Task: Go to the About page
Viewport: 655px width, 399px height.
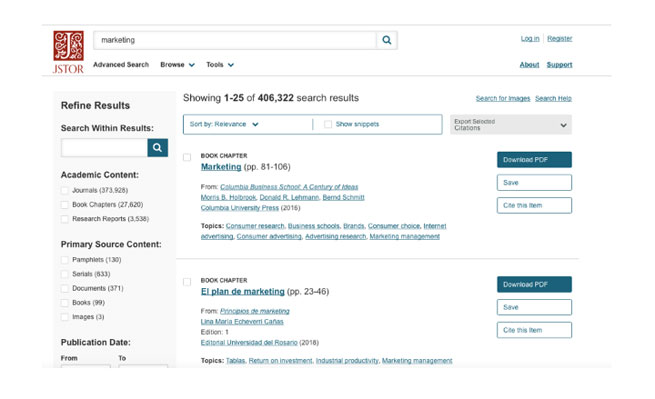Action: (x=529, y=65)
